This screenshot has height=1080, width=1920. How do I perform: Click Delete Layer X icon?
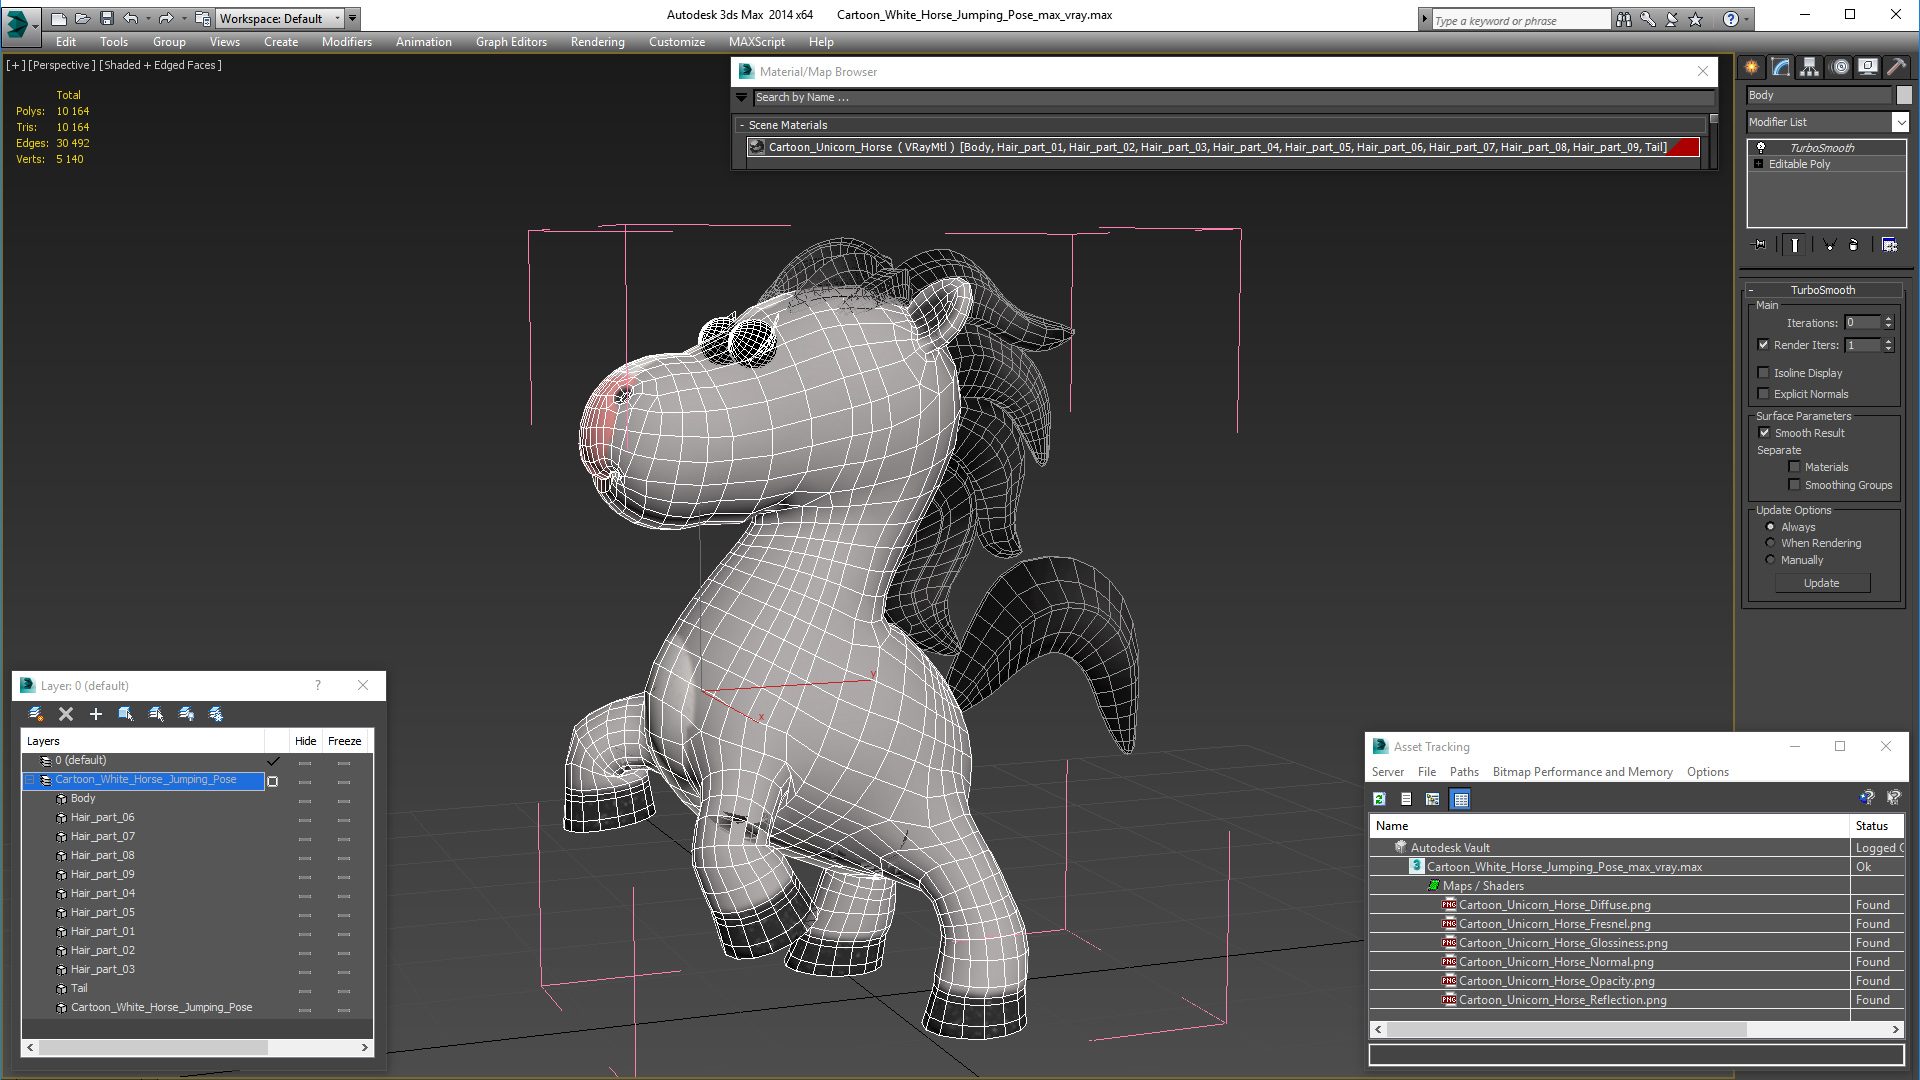(66, 714)
